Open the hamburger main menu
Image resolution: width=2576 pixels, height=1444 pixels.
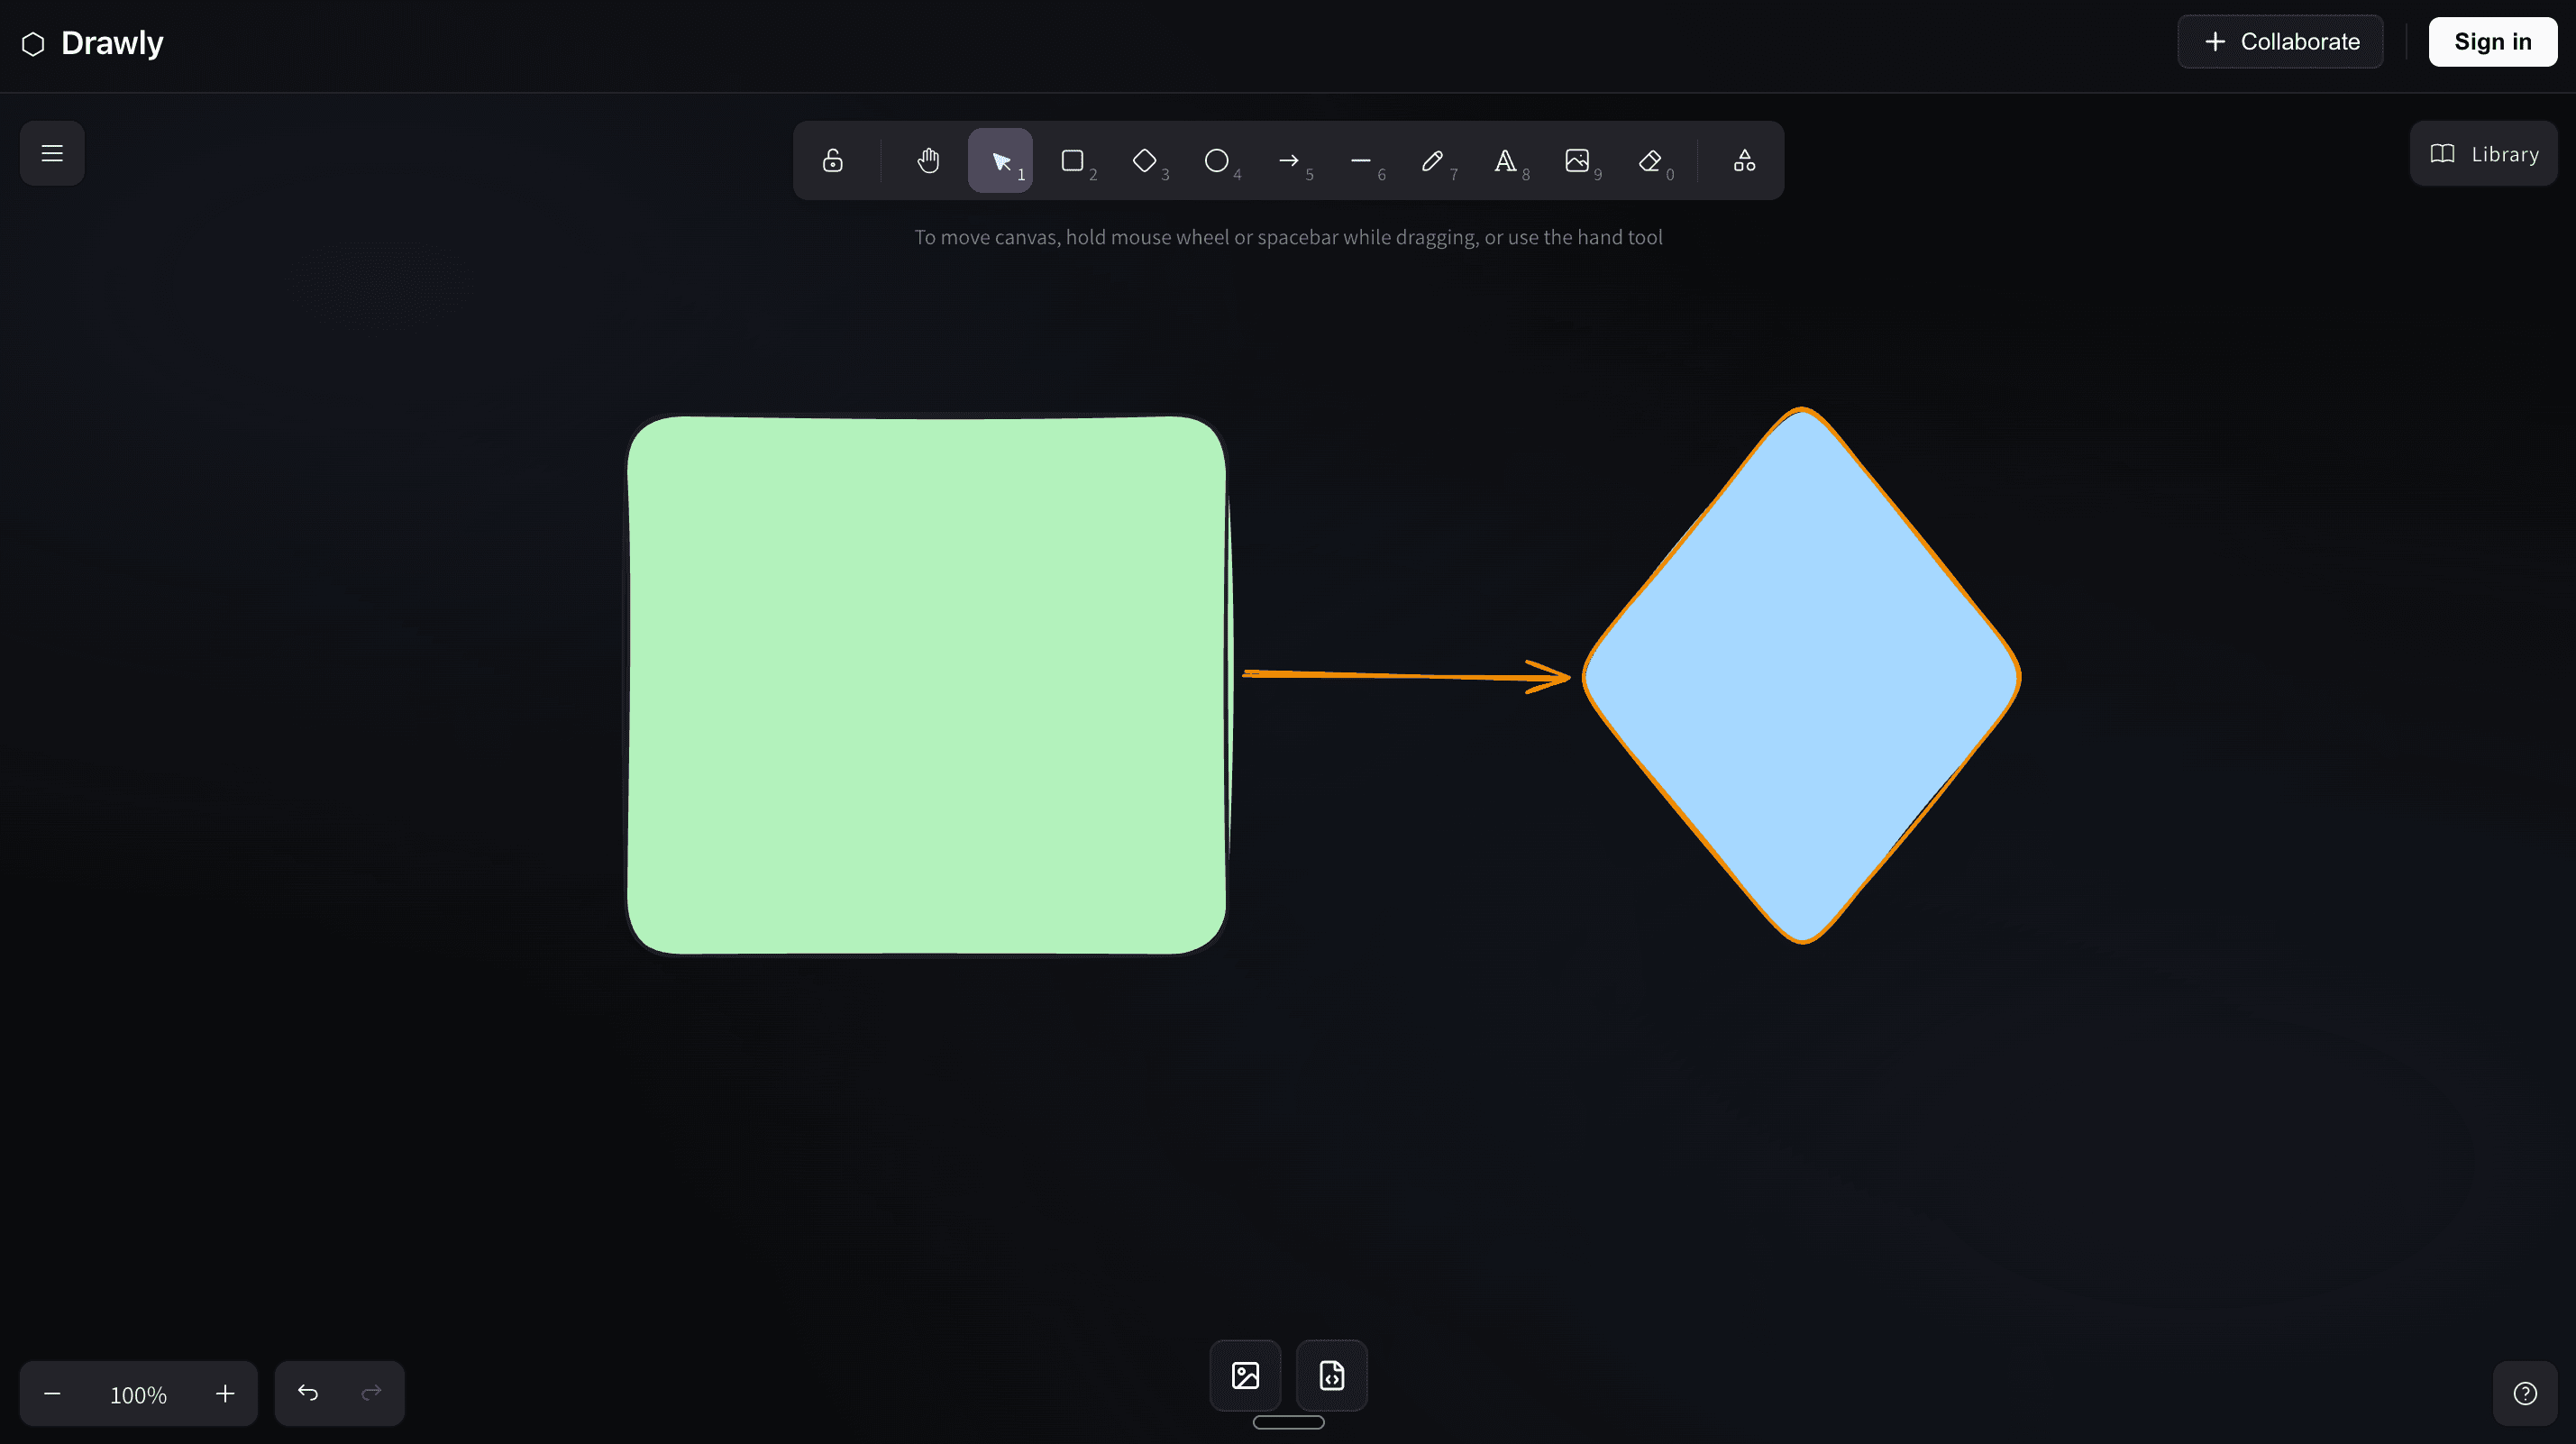click(52, 153)
